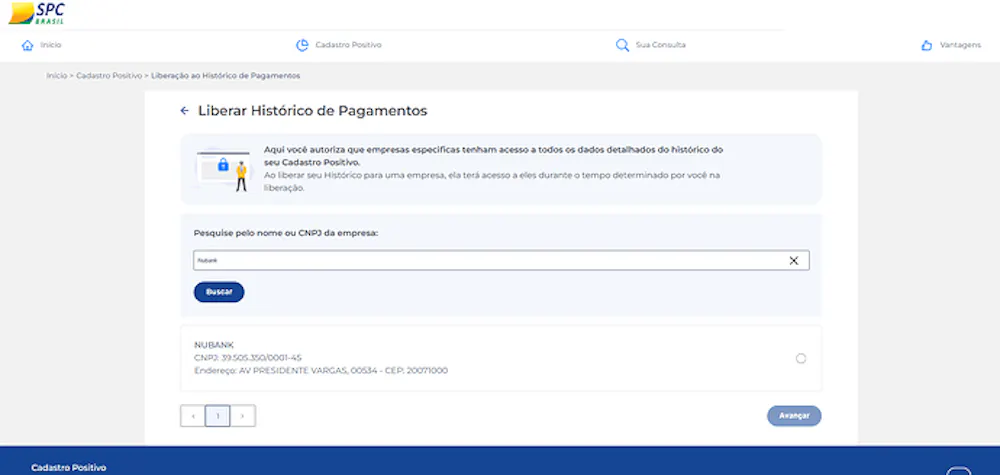The height and width of the screenshot is (475, 1000).
Task: Select page 1 in pagination
Action: [217, 416]
